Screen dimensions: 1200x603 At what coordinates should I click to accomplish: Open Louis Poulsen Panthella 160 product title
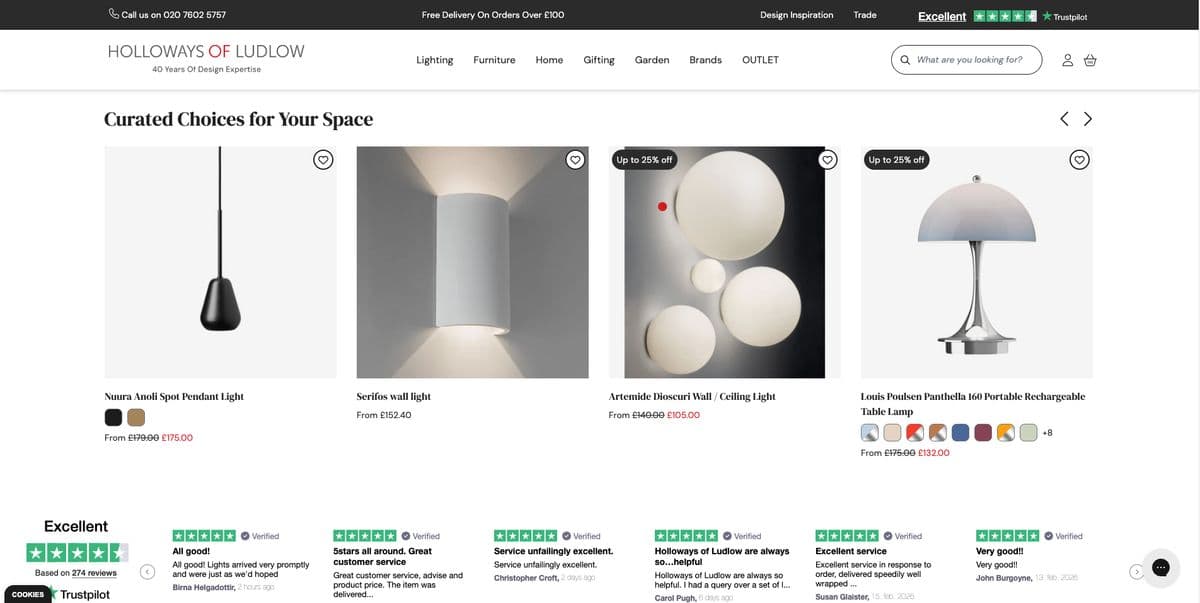(x=972, y=403)
